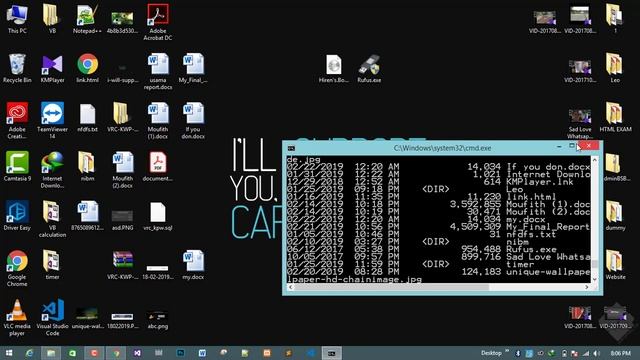The width and height of the screenshot is (640, 360).
Task: Open Word from taskbar
Action: pos(202,353)
